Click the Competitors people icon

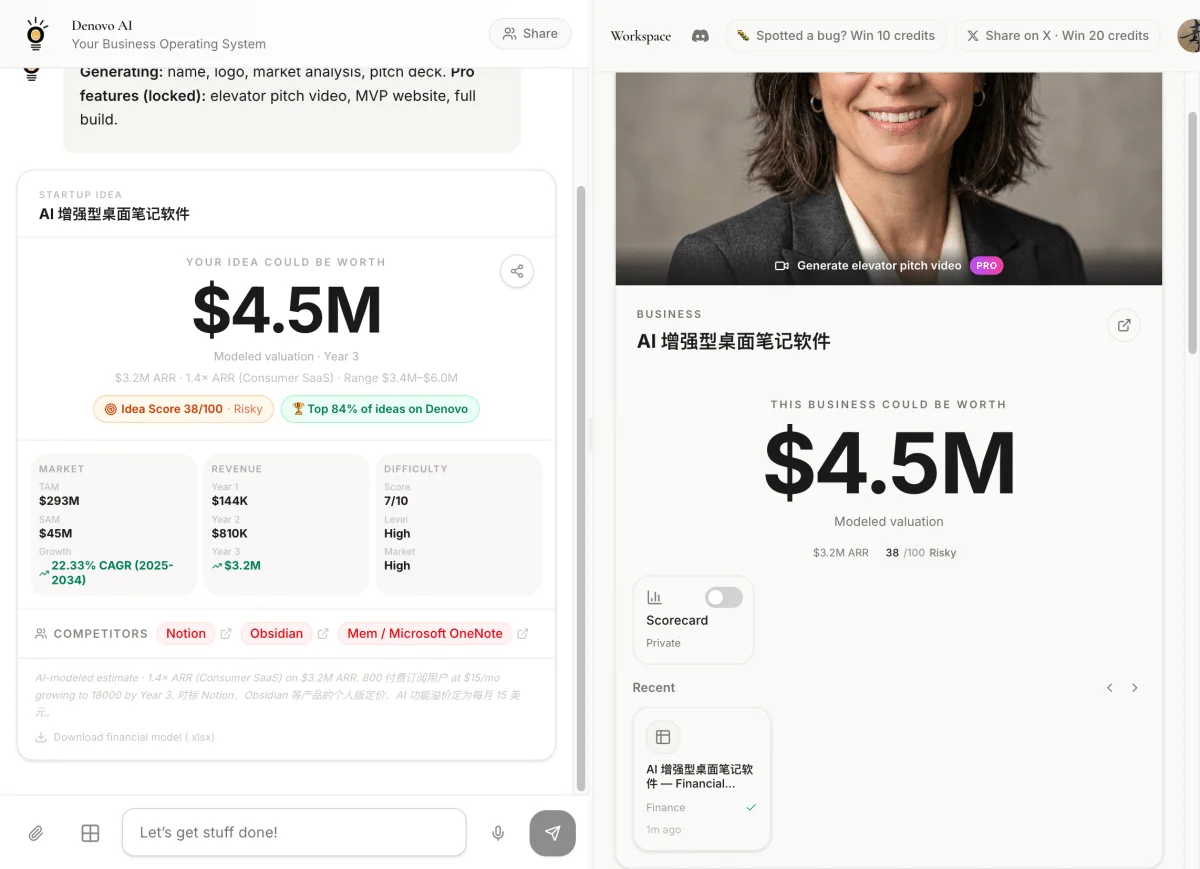click(41, 634)
